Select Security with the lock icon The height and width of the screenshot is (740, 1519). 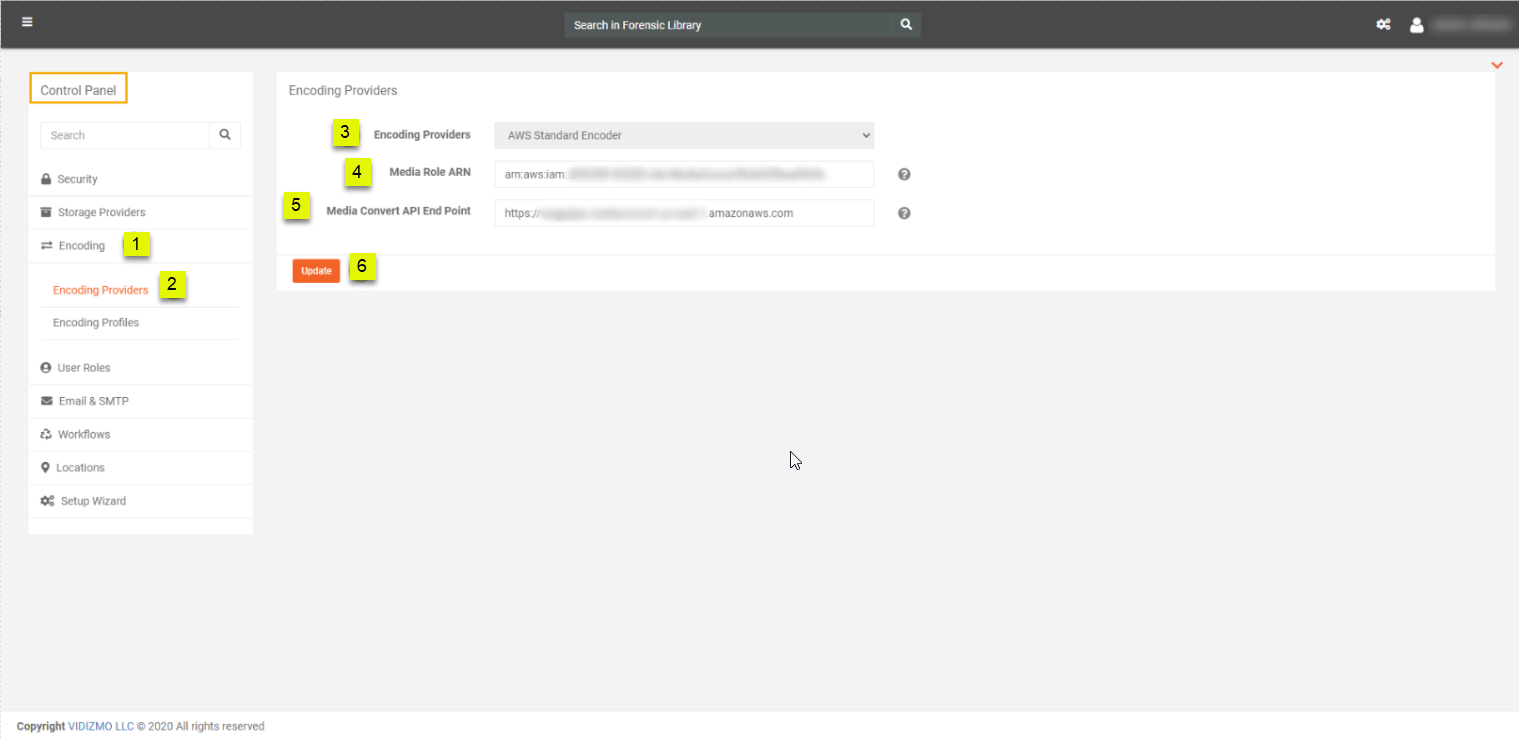coord(77,178)
